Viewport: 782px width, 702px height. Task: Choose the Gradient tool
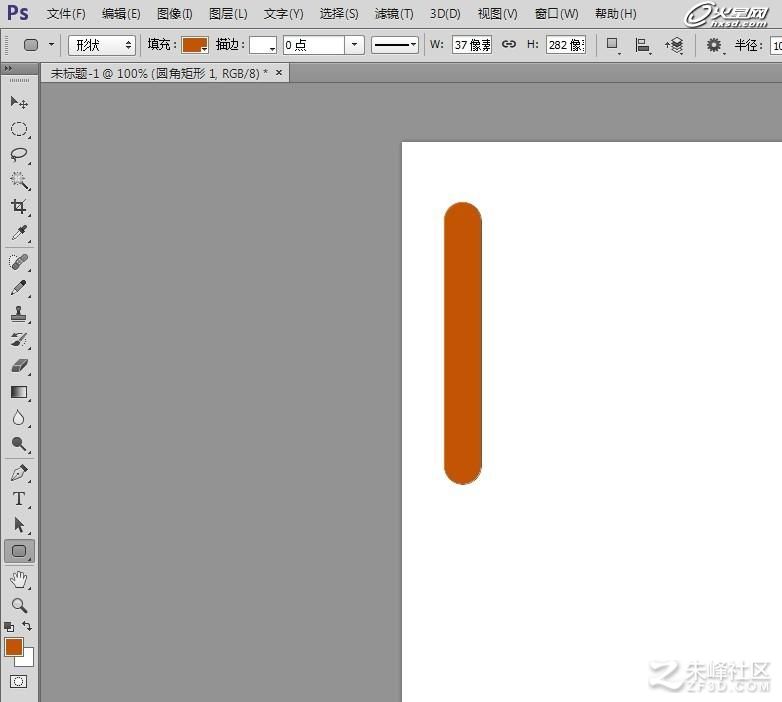pyautogui.click(x=19, y=392)
